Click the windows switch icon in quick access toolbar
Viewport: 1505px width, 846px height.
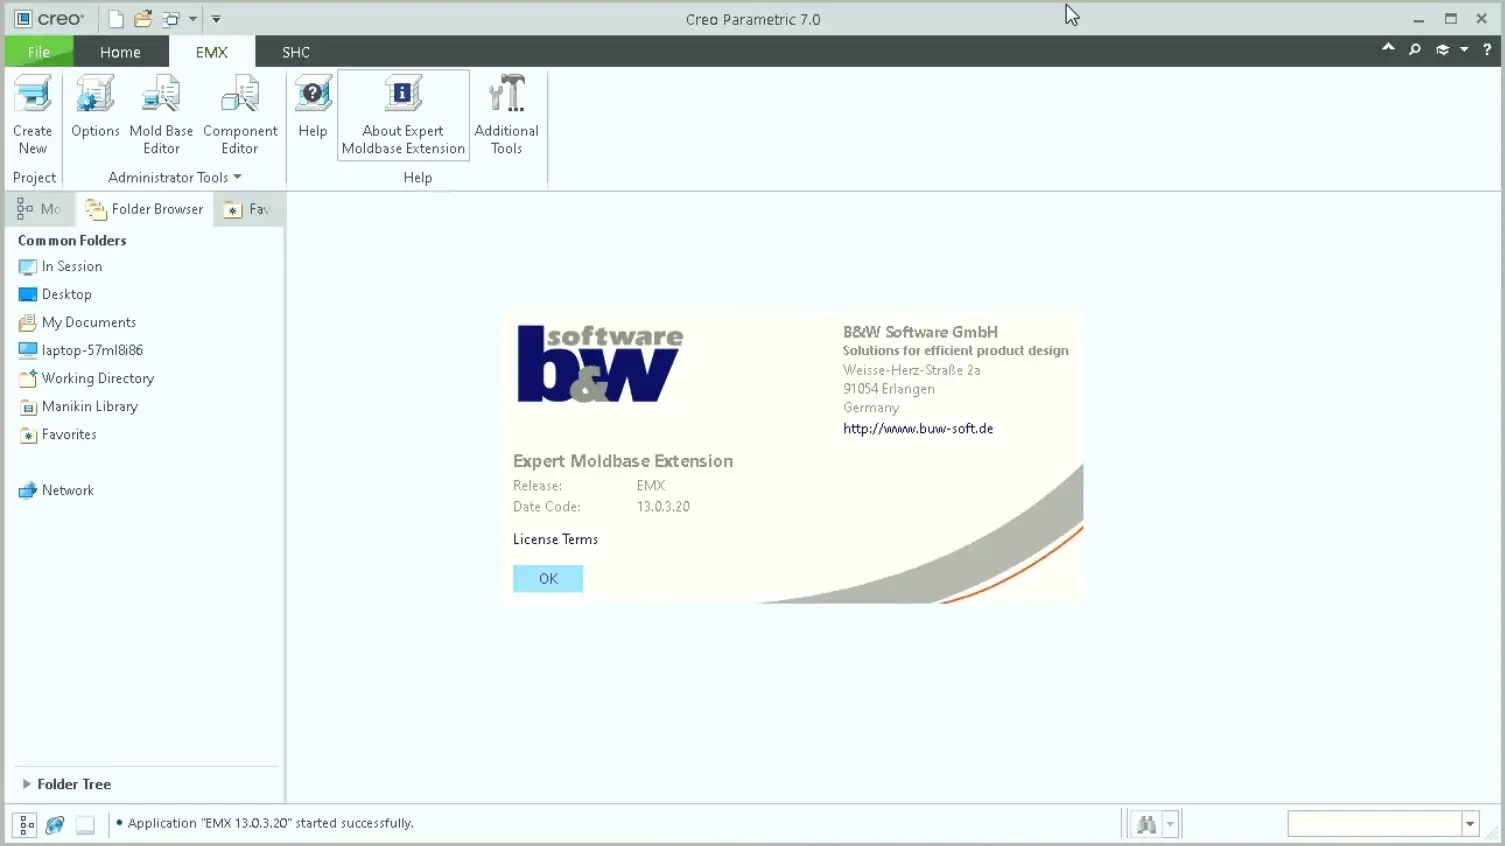pyautogui.click(x=171, y=19)
